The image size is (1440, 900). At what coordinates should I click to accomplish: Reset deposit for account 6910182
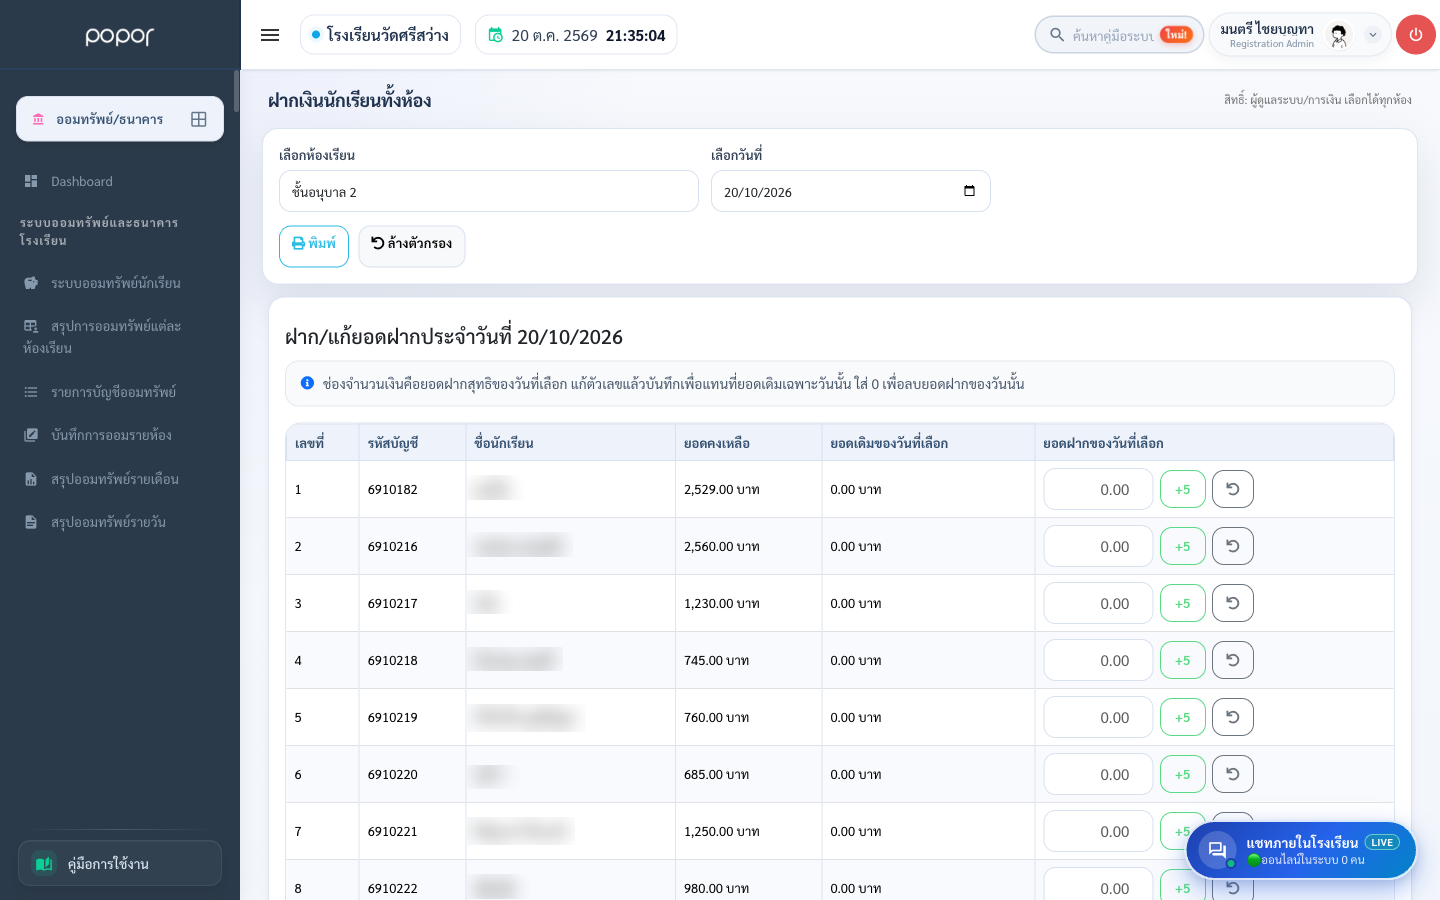coord(1233,489)
